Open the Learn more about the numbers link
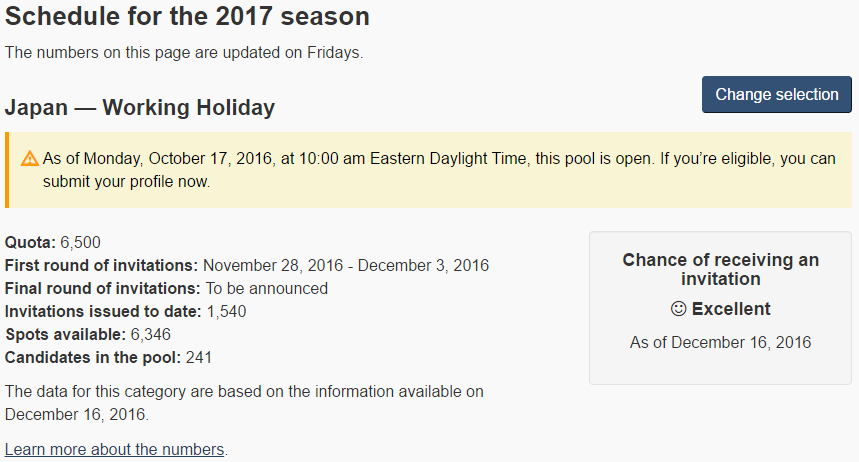Viewport: 859px width, 462px height. pos(114,449)
